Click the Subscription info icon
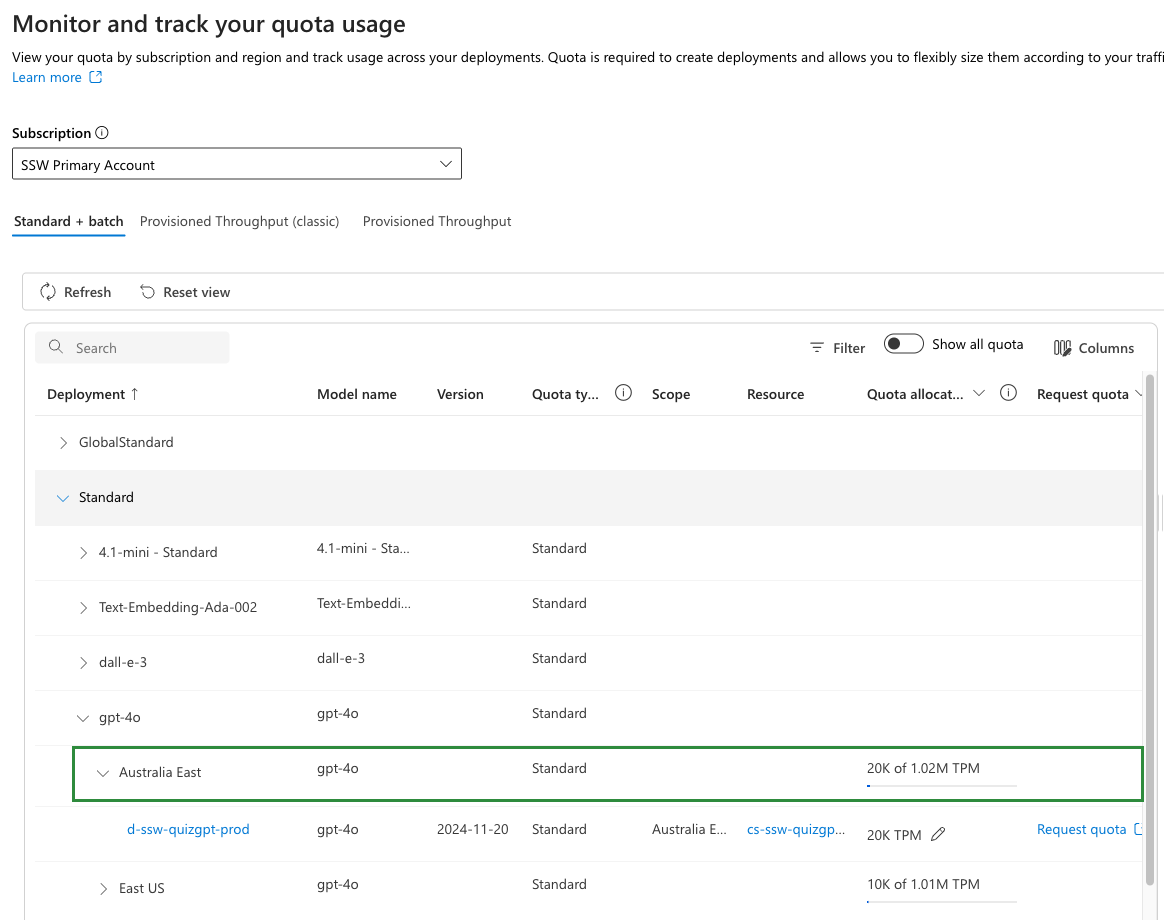Screen dimensions: 1164x920 click(x=102, y=133)
